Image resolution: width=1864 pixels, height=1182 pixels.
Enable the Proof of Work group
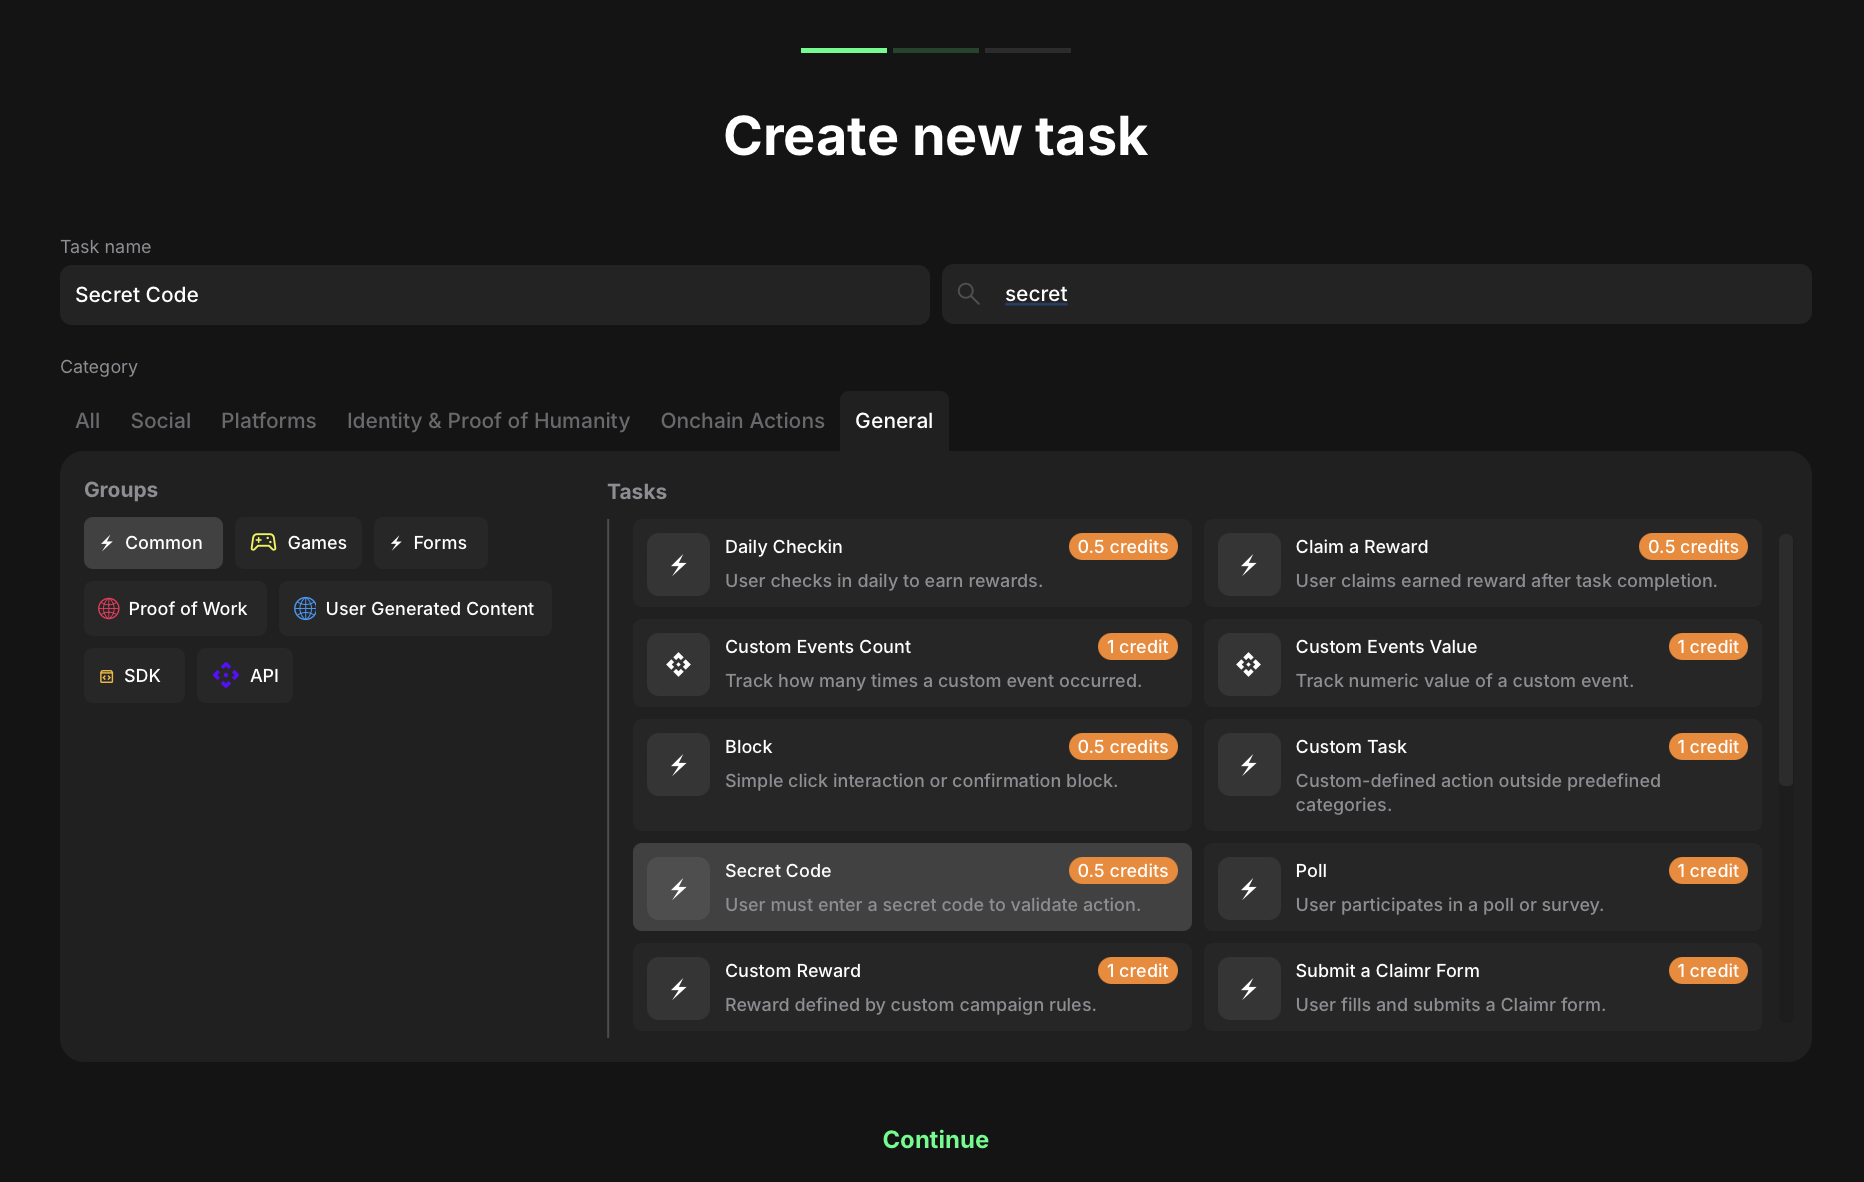pos(174,609)
